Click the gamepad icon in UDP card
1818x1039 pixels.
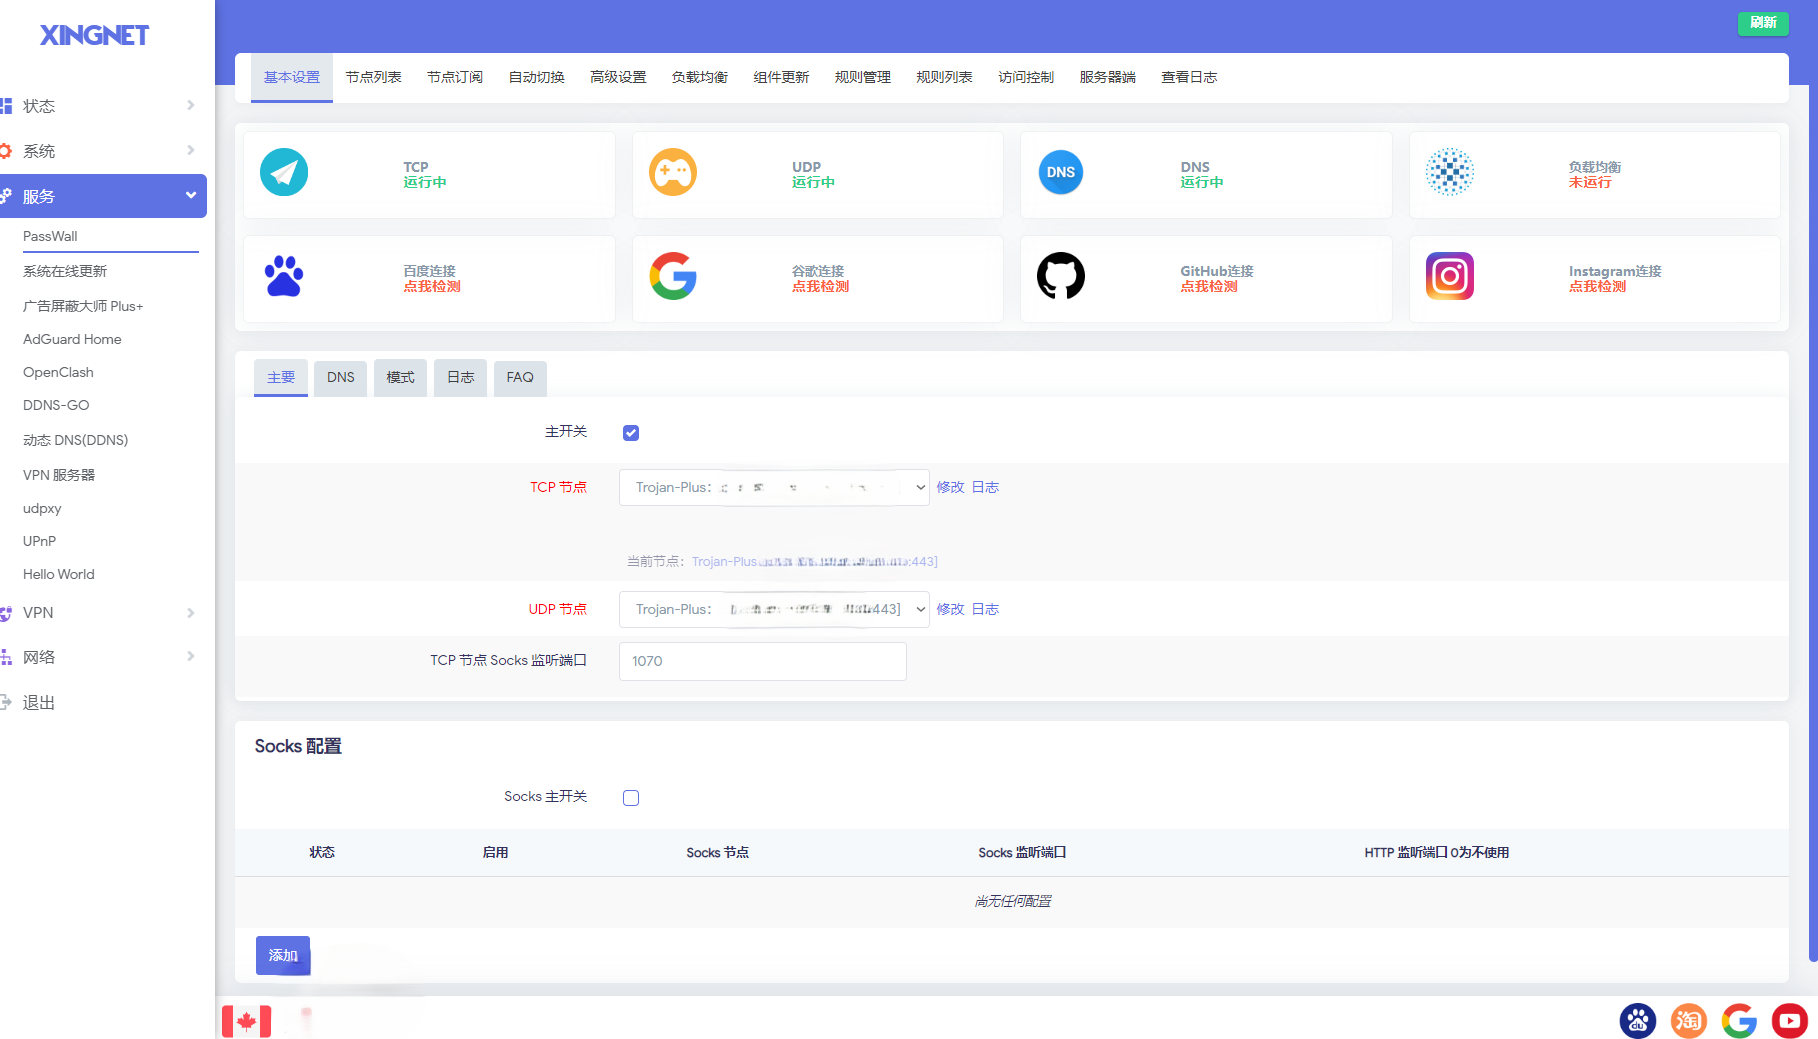[x=673, y=172]
